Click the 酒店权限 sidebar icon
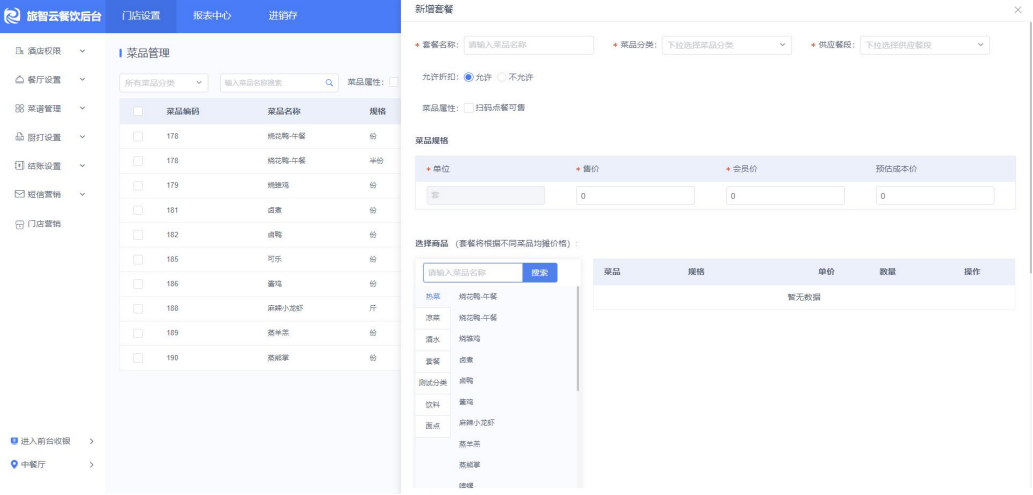Image resolution: width=1033 pixels, height=495 pixels. coord(20,51)
